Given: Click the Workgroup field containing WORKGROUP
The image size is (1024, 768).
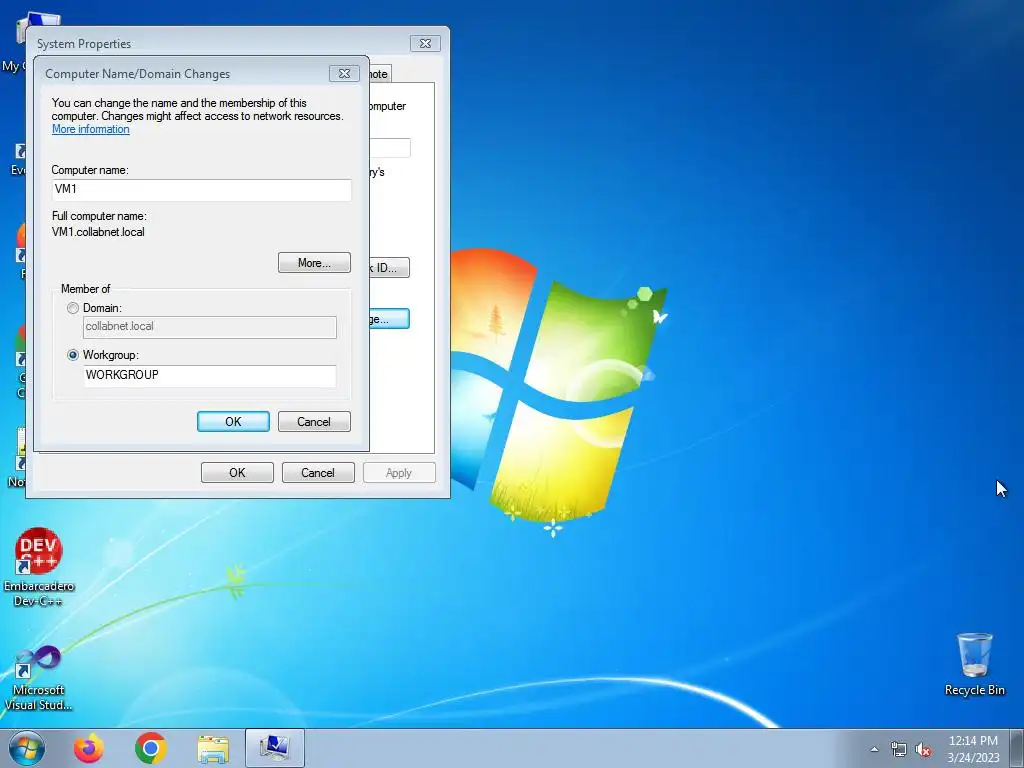Looking at the screenshot, I should click(210, 376).
